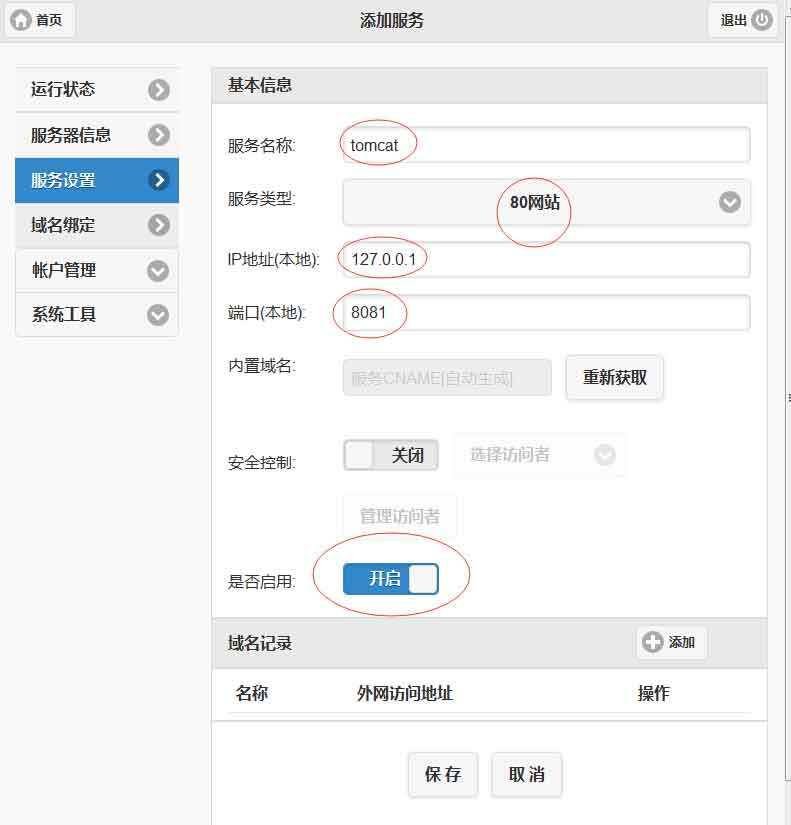This screenshot has width=791, height=825.
Task: Click the 端口(本地) field containing 8081
Action: click(546, 313)
